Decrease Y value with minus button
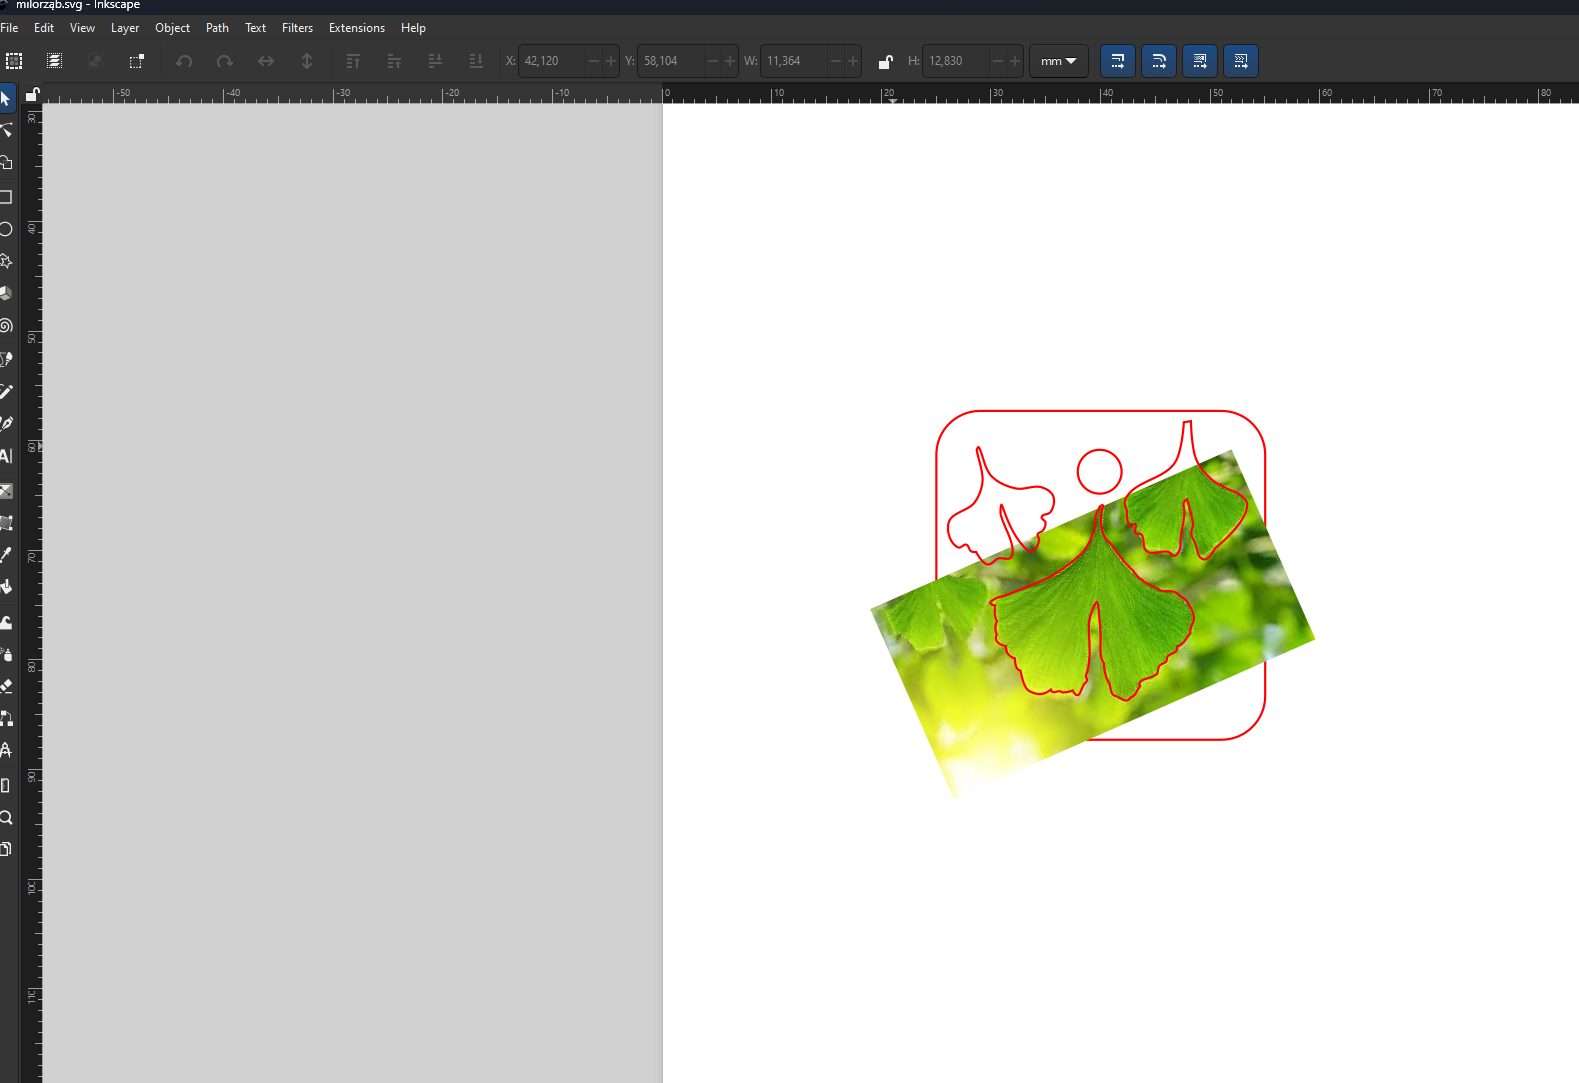This screenshot has height=1083, width=1579. (x=713, y=61)
